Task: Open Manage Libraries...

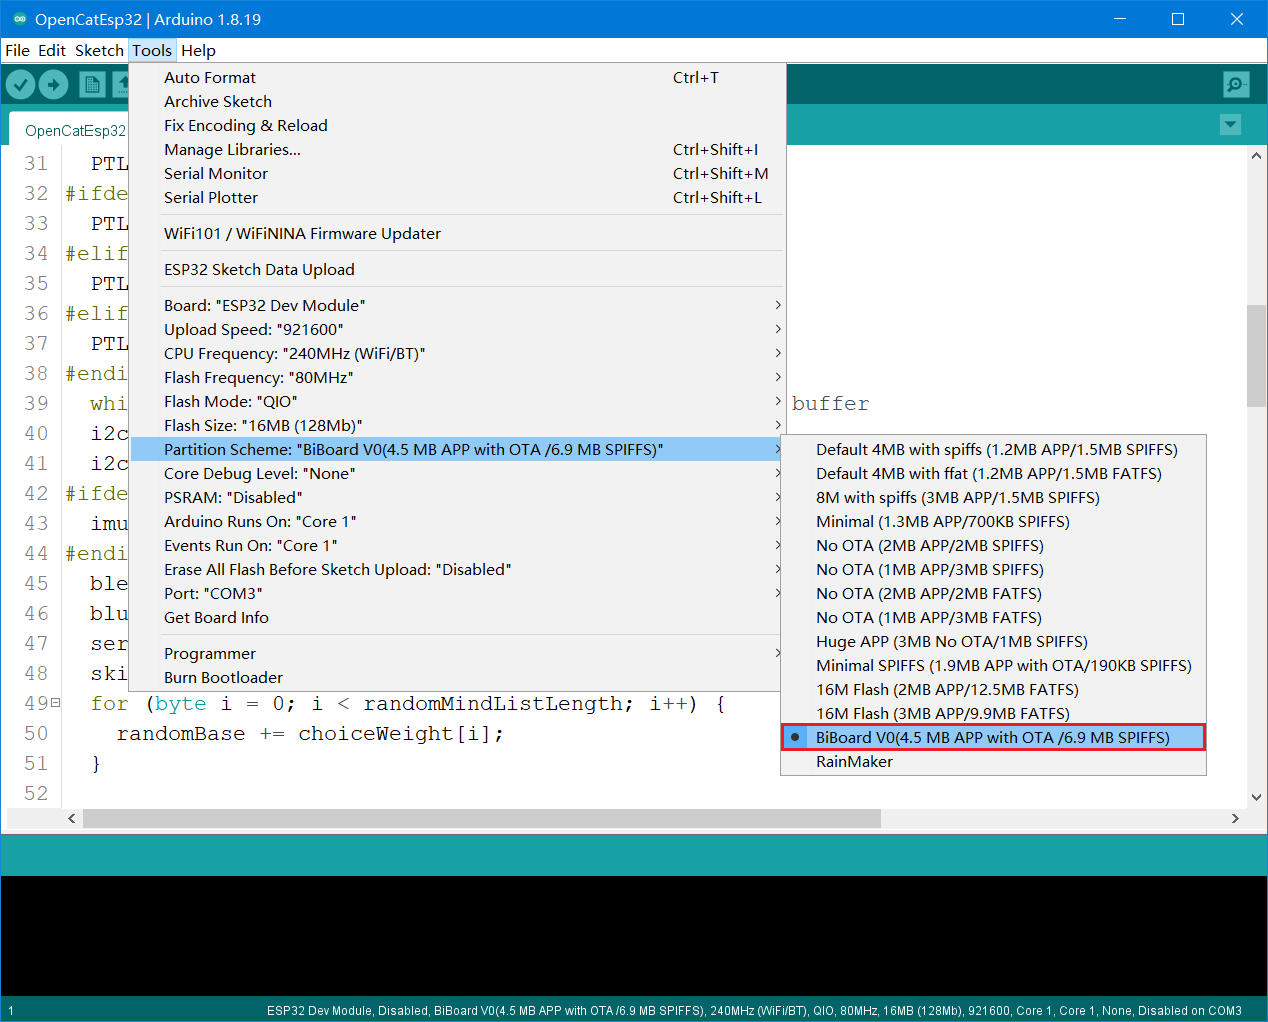Action: click(457, 149)
